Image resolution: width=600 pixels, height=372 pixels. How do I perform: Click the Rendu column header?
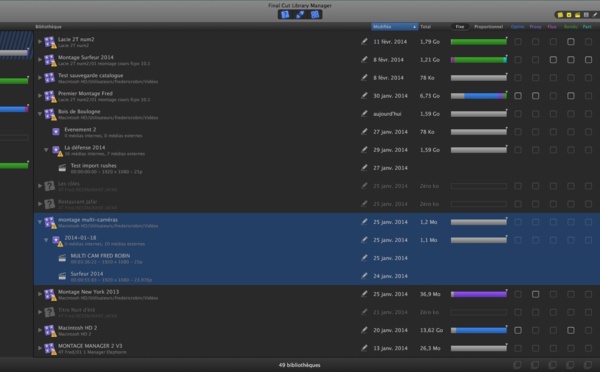[571, 27]
